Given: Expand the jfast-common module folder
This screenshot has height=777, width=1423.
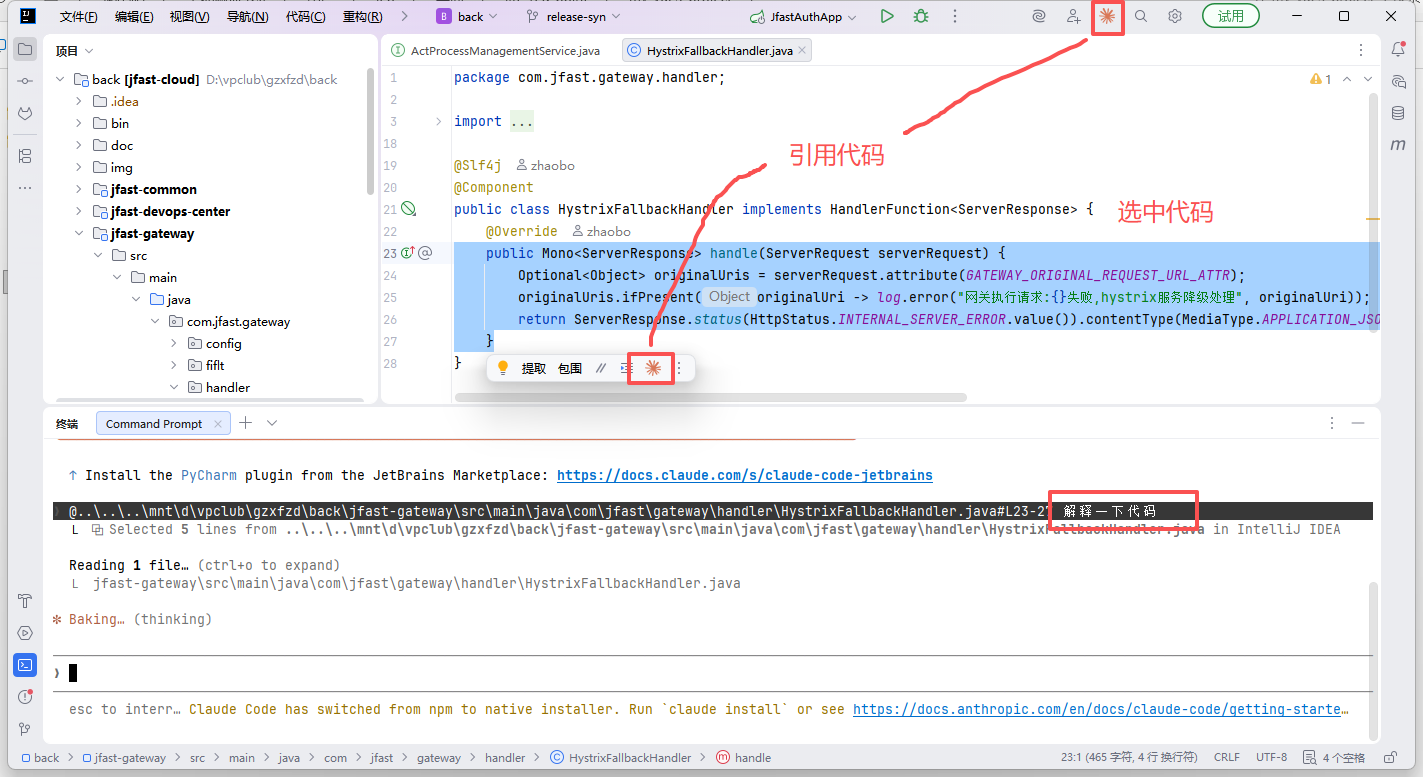Looking at the screenshot, I should click(79, 189).
